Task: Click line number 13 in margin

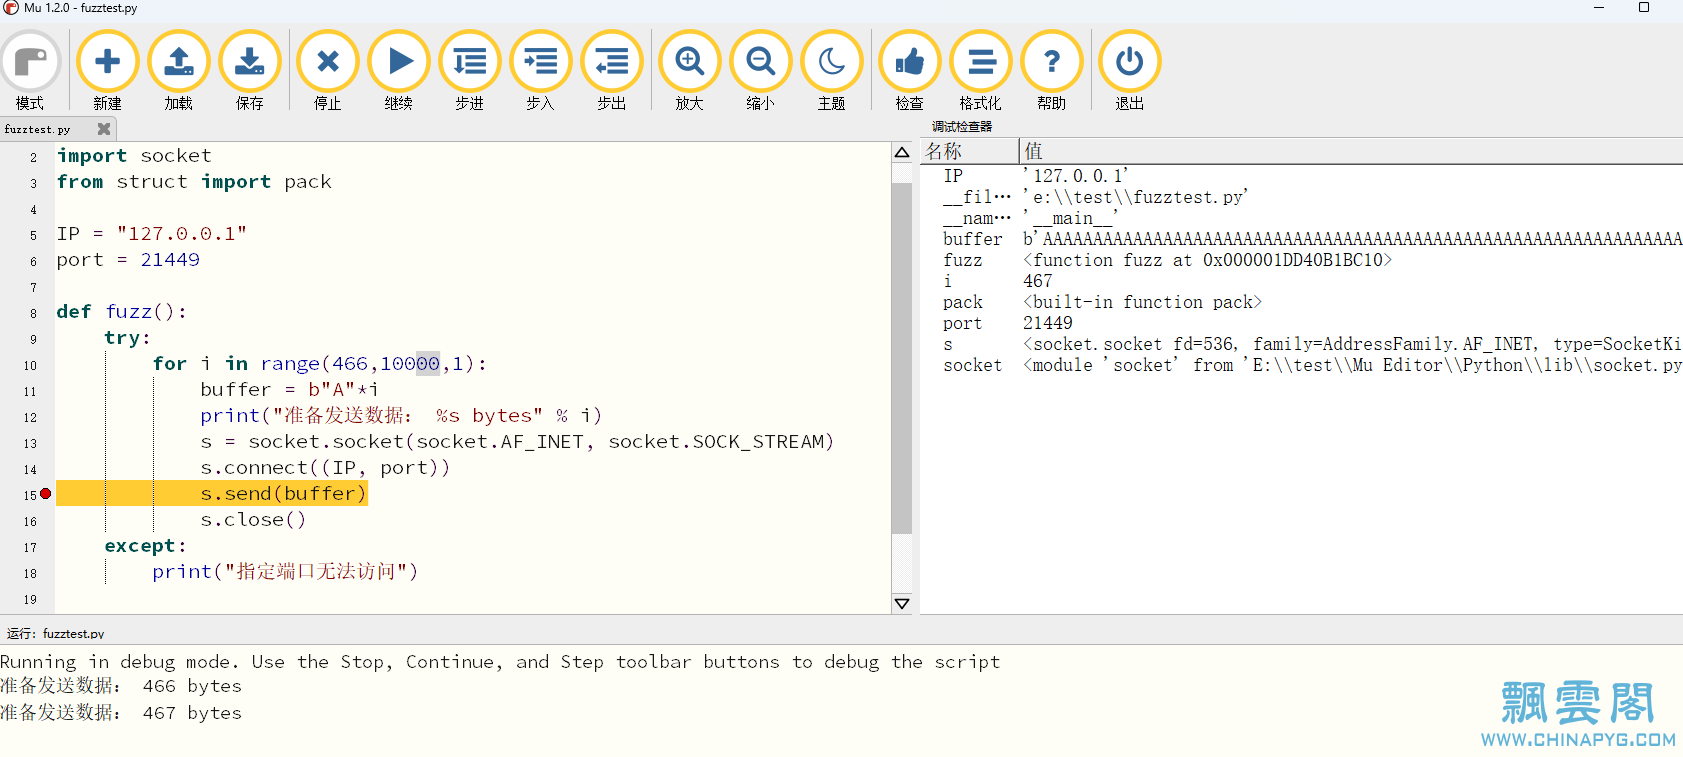Action: click(30, 444)
